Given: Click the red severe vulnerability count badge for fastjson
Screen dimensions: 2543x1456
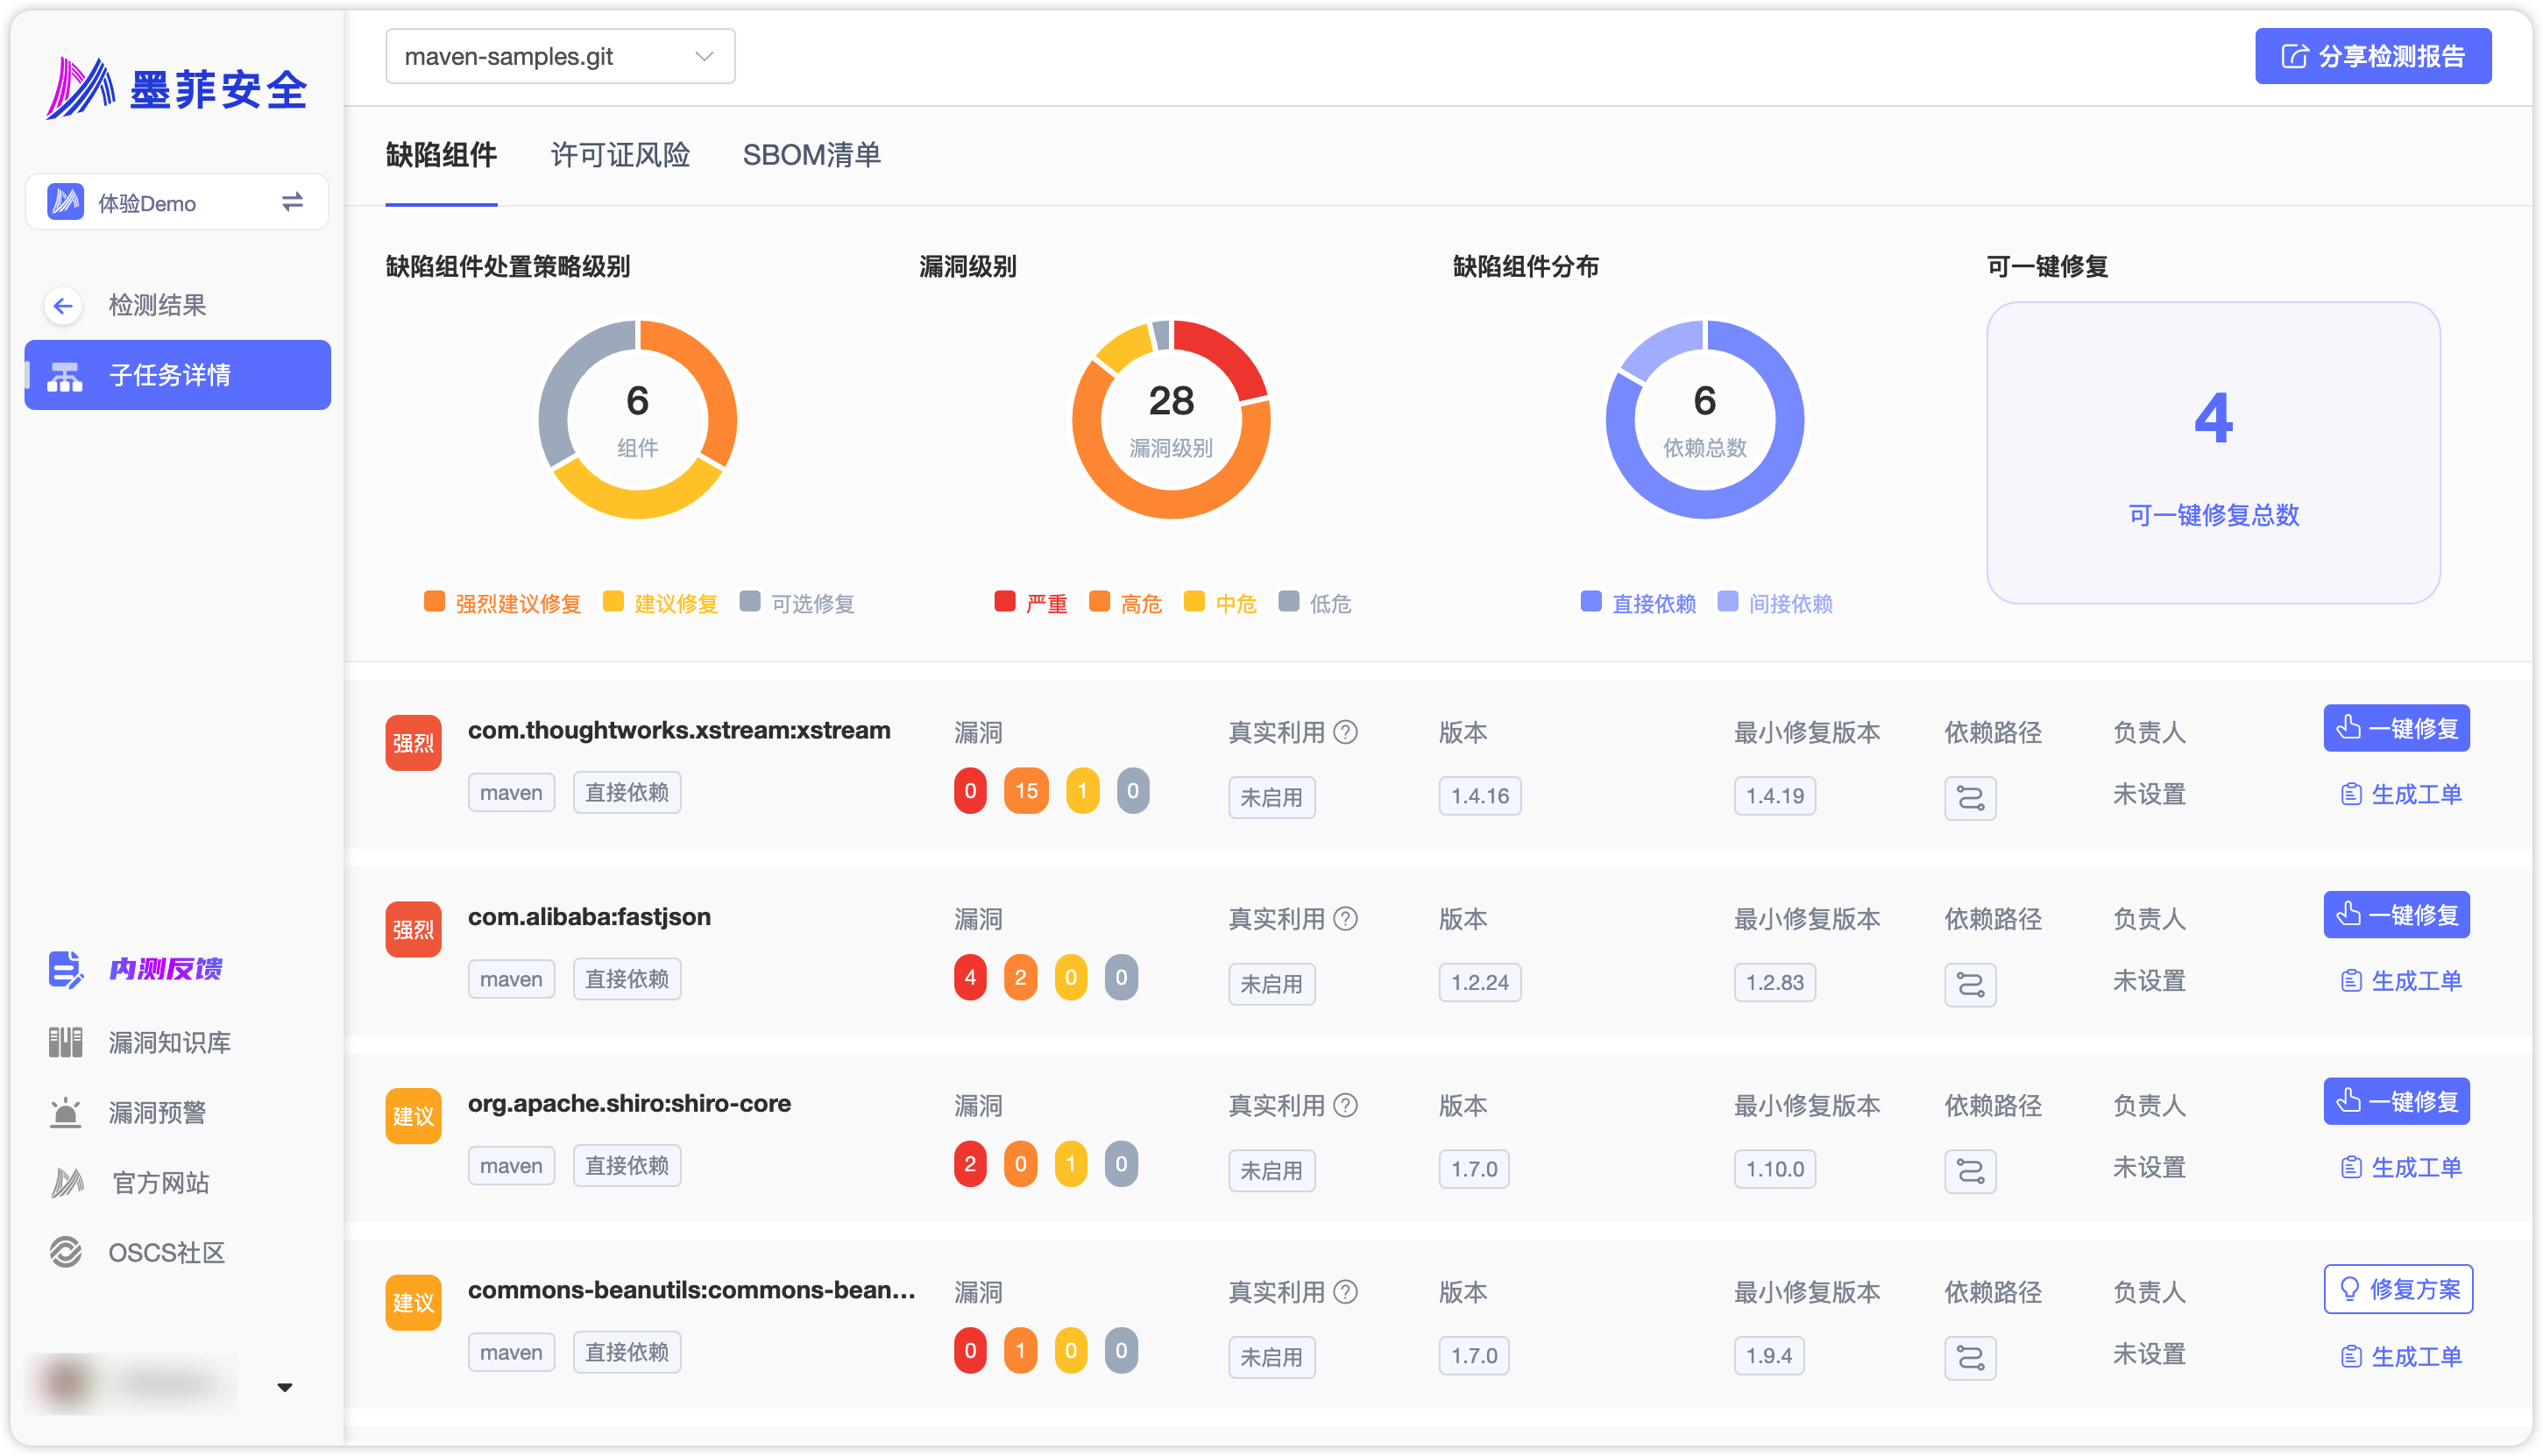Looking at the screenshot, I should click(969, 977).
